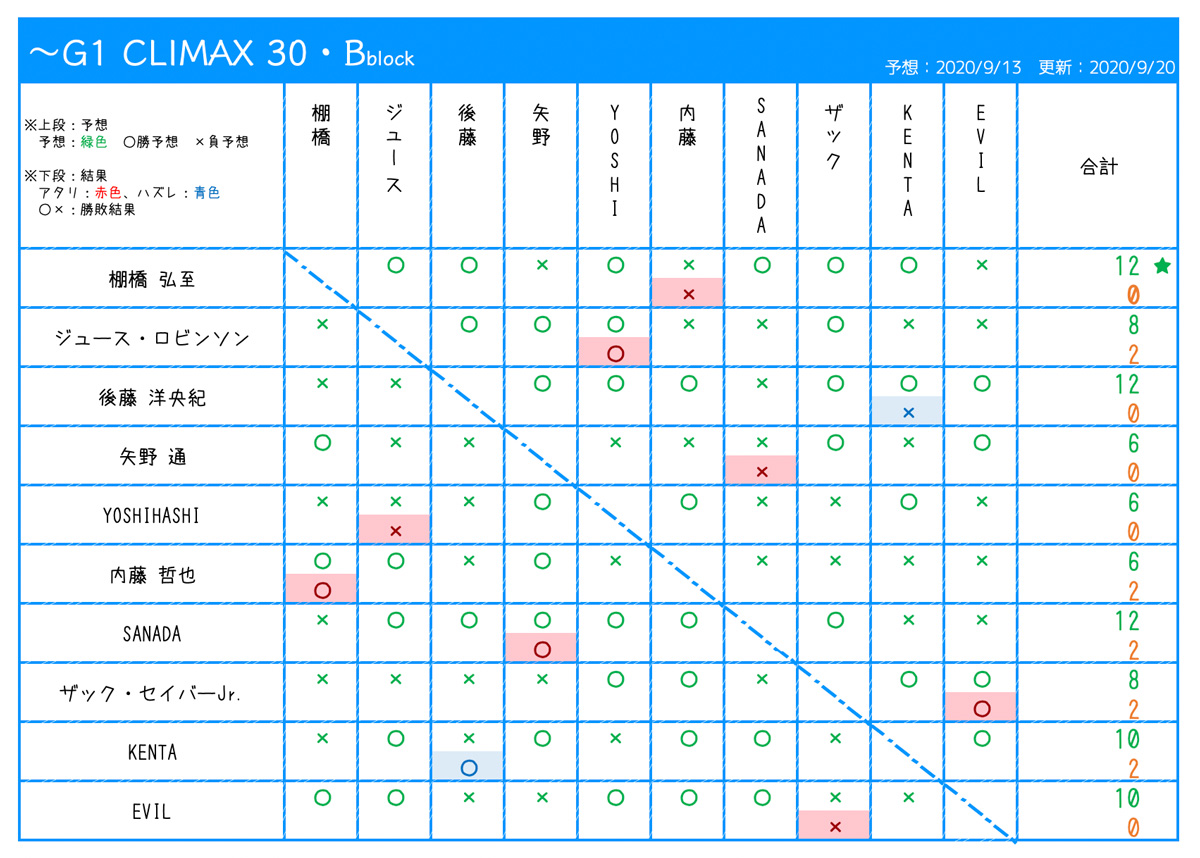Click the SANADA column header
This screenshot has height=858, width=1200.
click(761, 165)
